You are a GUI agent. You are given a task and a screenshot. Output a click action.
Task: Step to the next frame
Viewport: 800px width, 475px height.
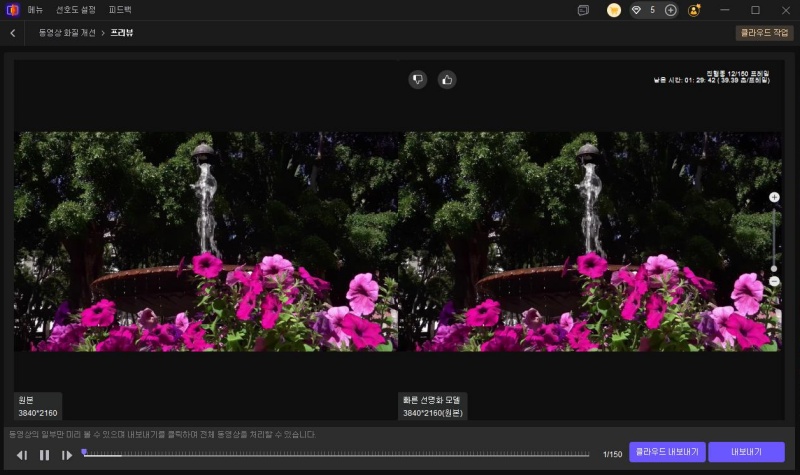[x=67, y=455]
